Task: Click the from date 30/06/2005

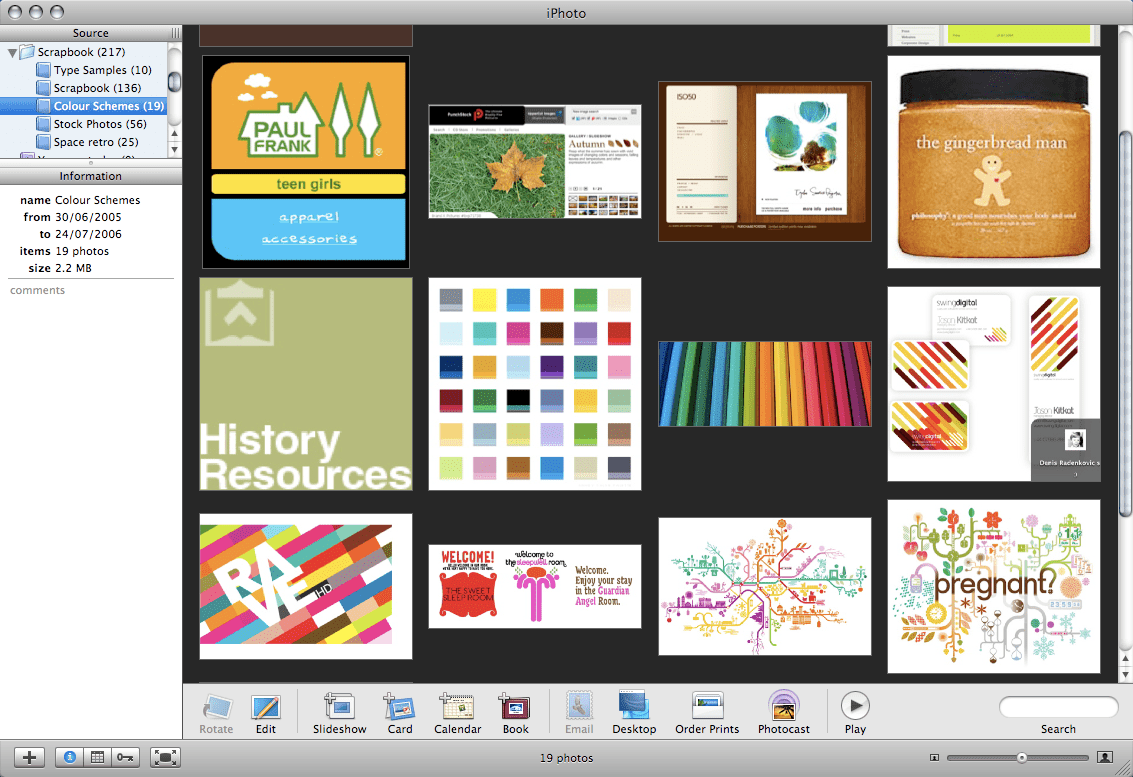Action: [x=88, y=217]
